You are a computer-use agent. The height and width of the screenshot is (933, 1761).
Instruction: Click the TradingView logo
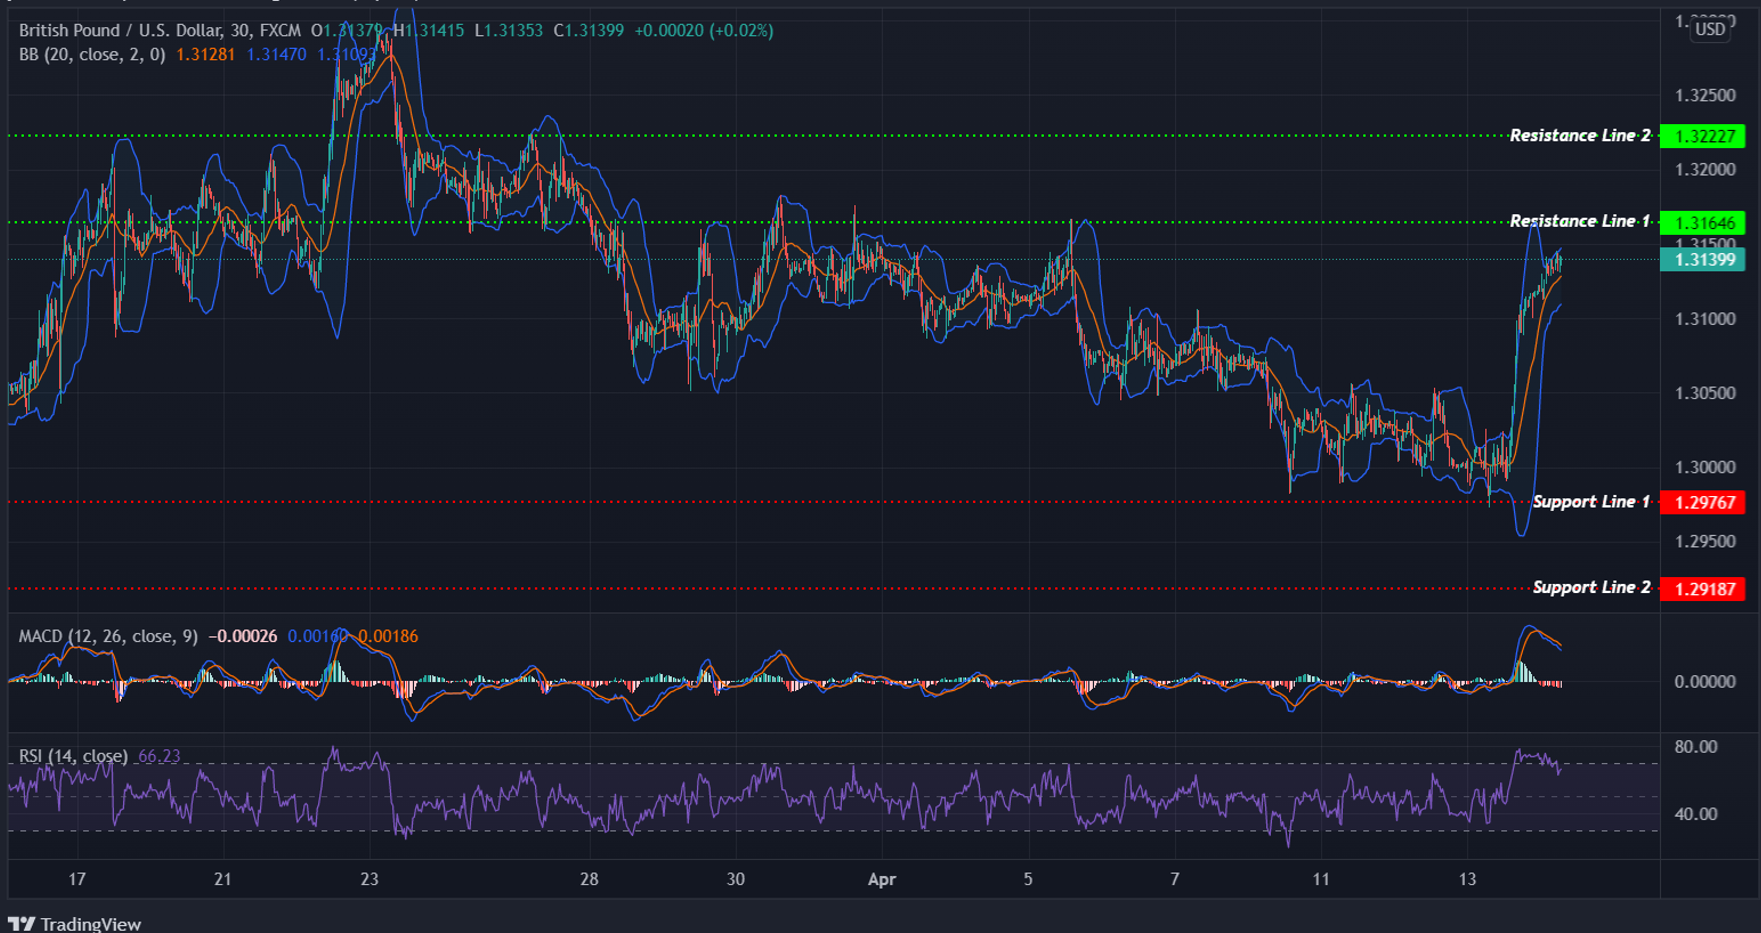coord(75,922)
